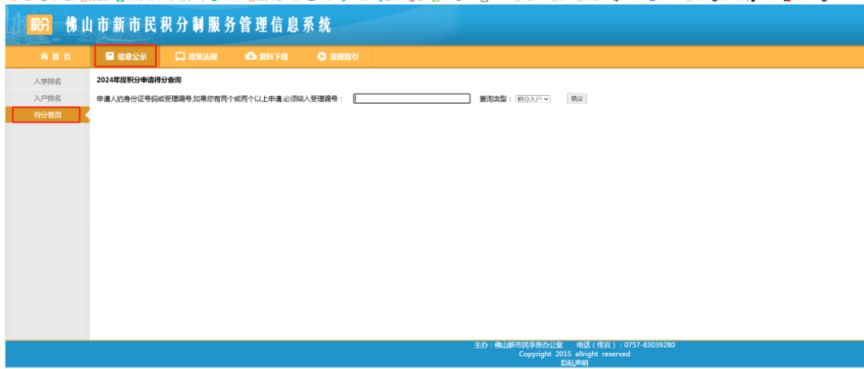The width and height of the screenshot is (864, 369).
Task: Click the 信息公示 tab icon
Action: 110,56
